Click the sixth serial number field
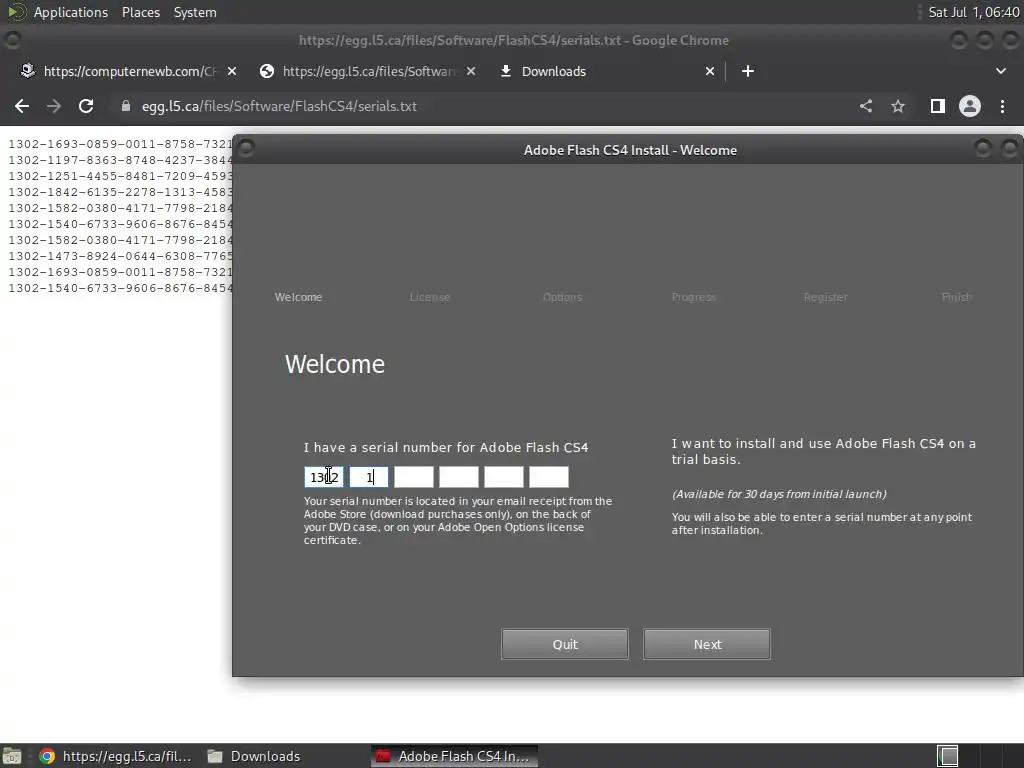 click(549, 477)
